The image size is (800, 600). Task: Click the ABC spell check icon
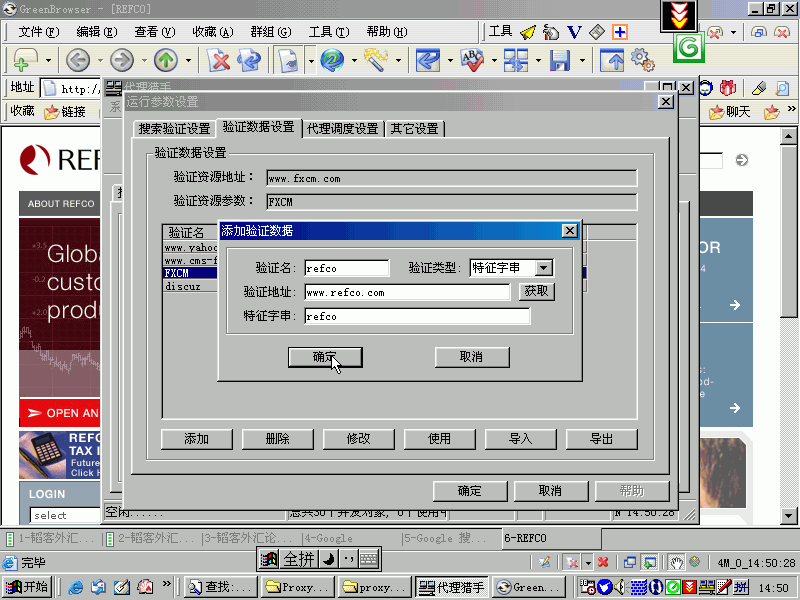[472, 60]
